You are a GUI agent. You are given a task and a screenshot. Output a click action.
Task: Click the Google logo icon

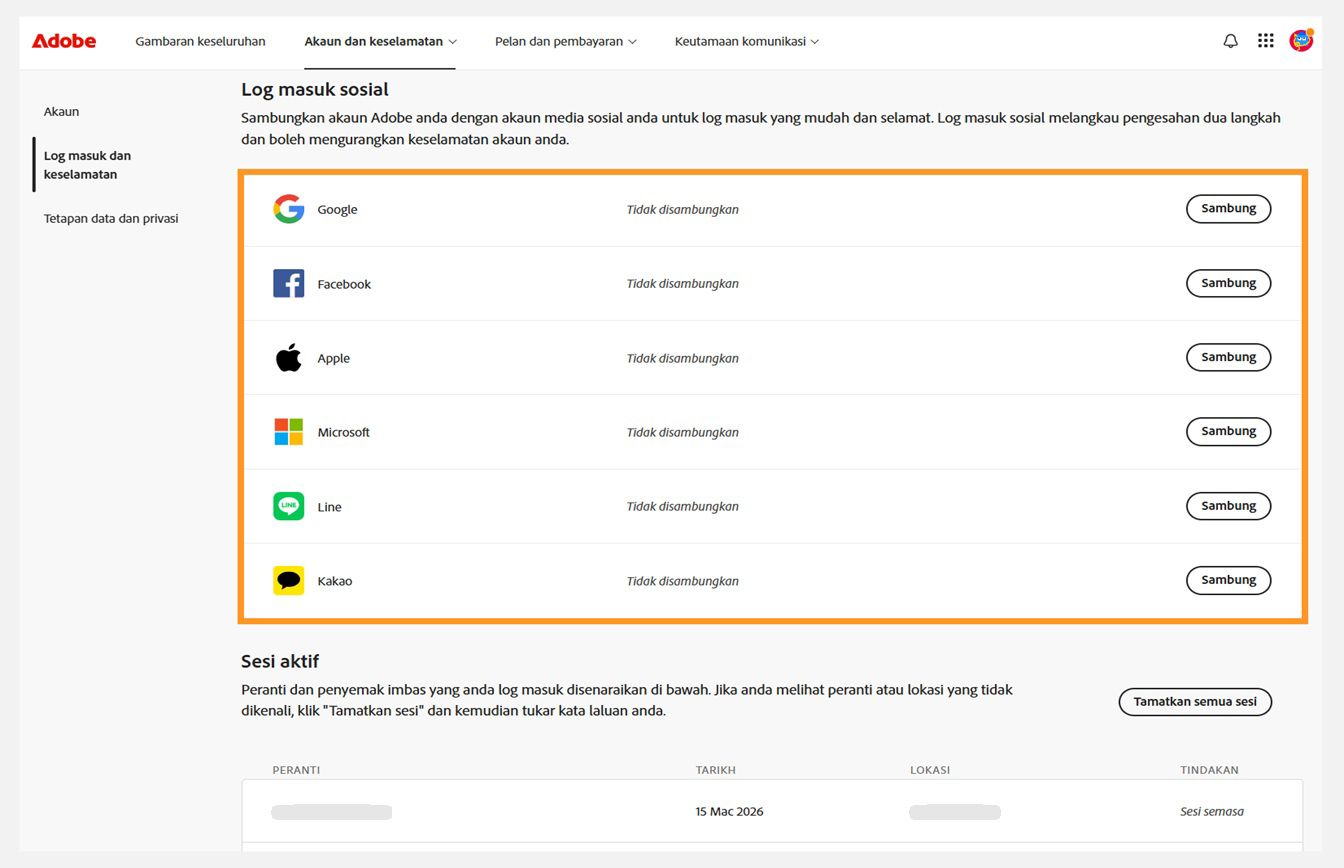(x=288, y=209)
